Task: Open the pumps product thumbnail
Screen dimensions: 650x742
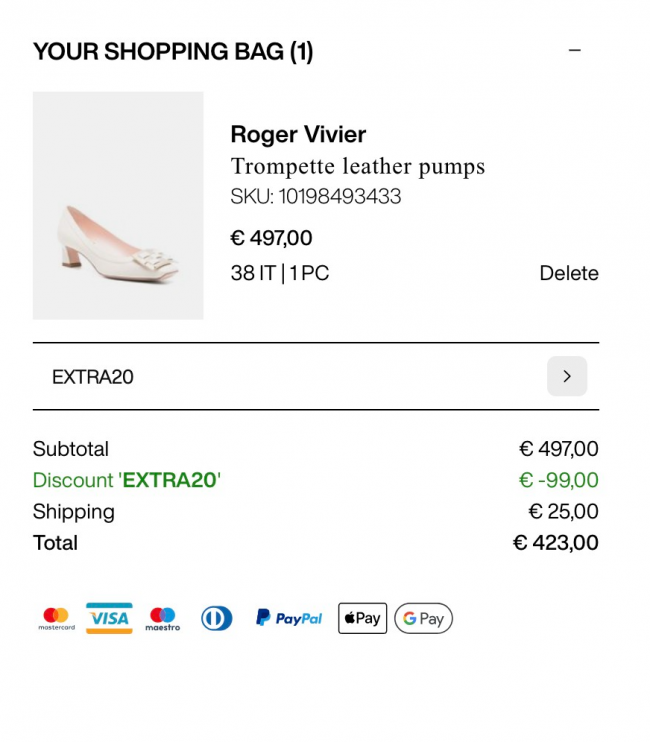Action: 118,206
